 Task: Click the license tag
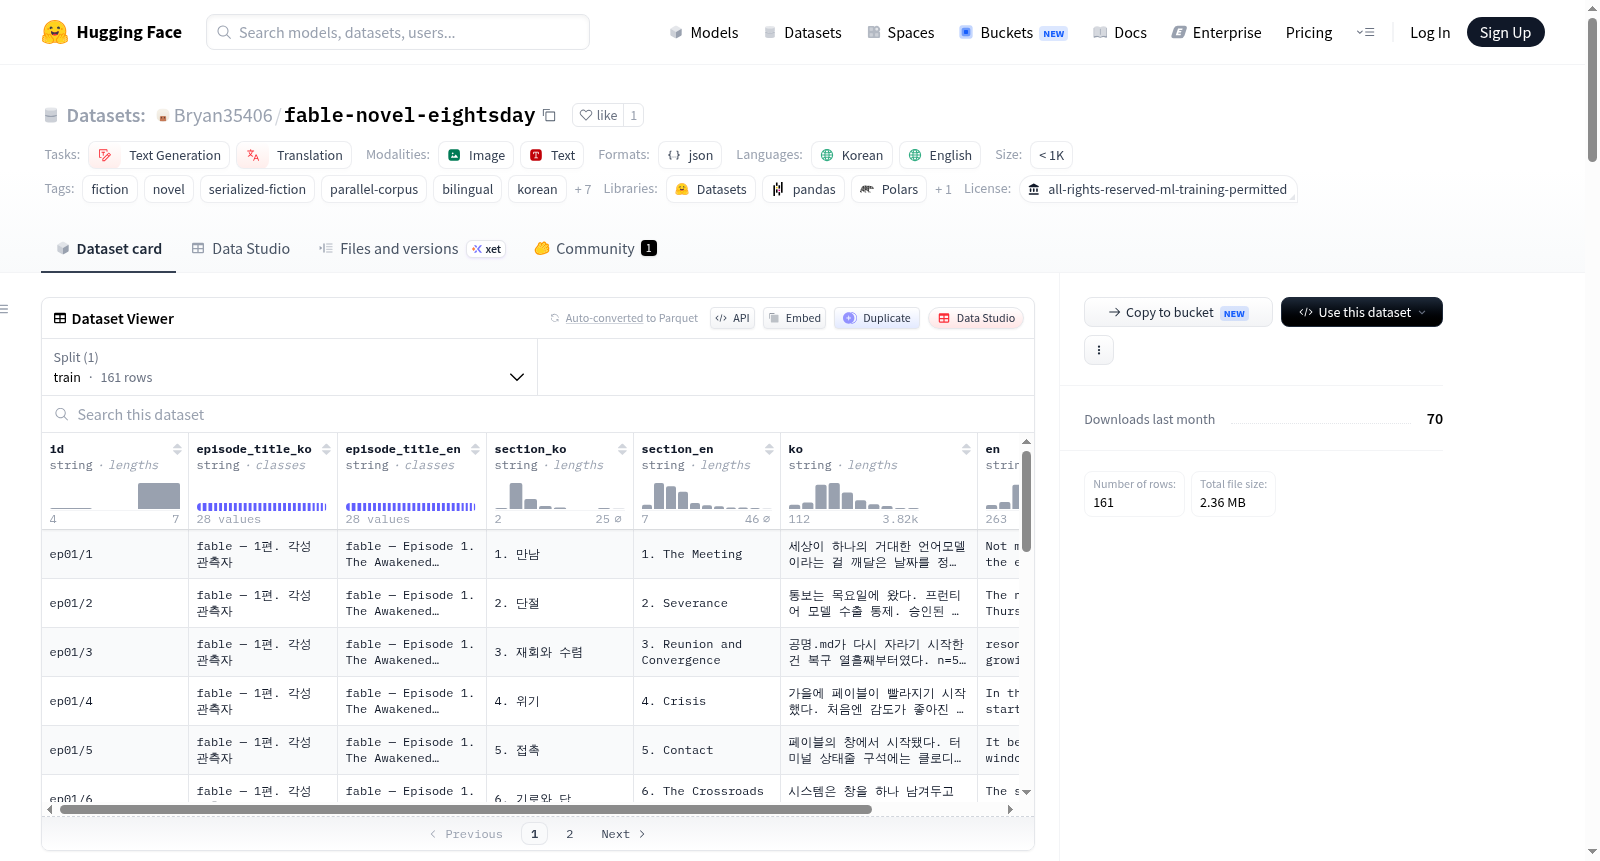[x=1158, y=189]
